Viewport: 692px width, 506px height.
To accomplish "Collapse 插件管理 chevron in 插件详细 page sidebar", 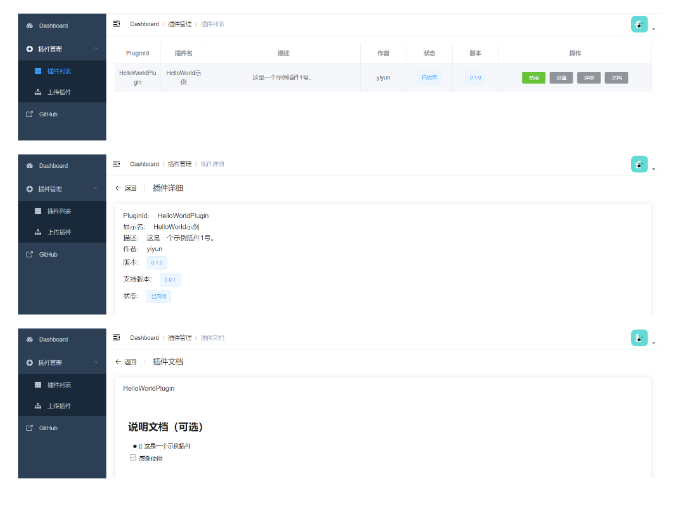I will [x=95, y=189].
